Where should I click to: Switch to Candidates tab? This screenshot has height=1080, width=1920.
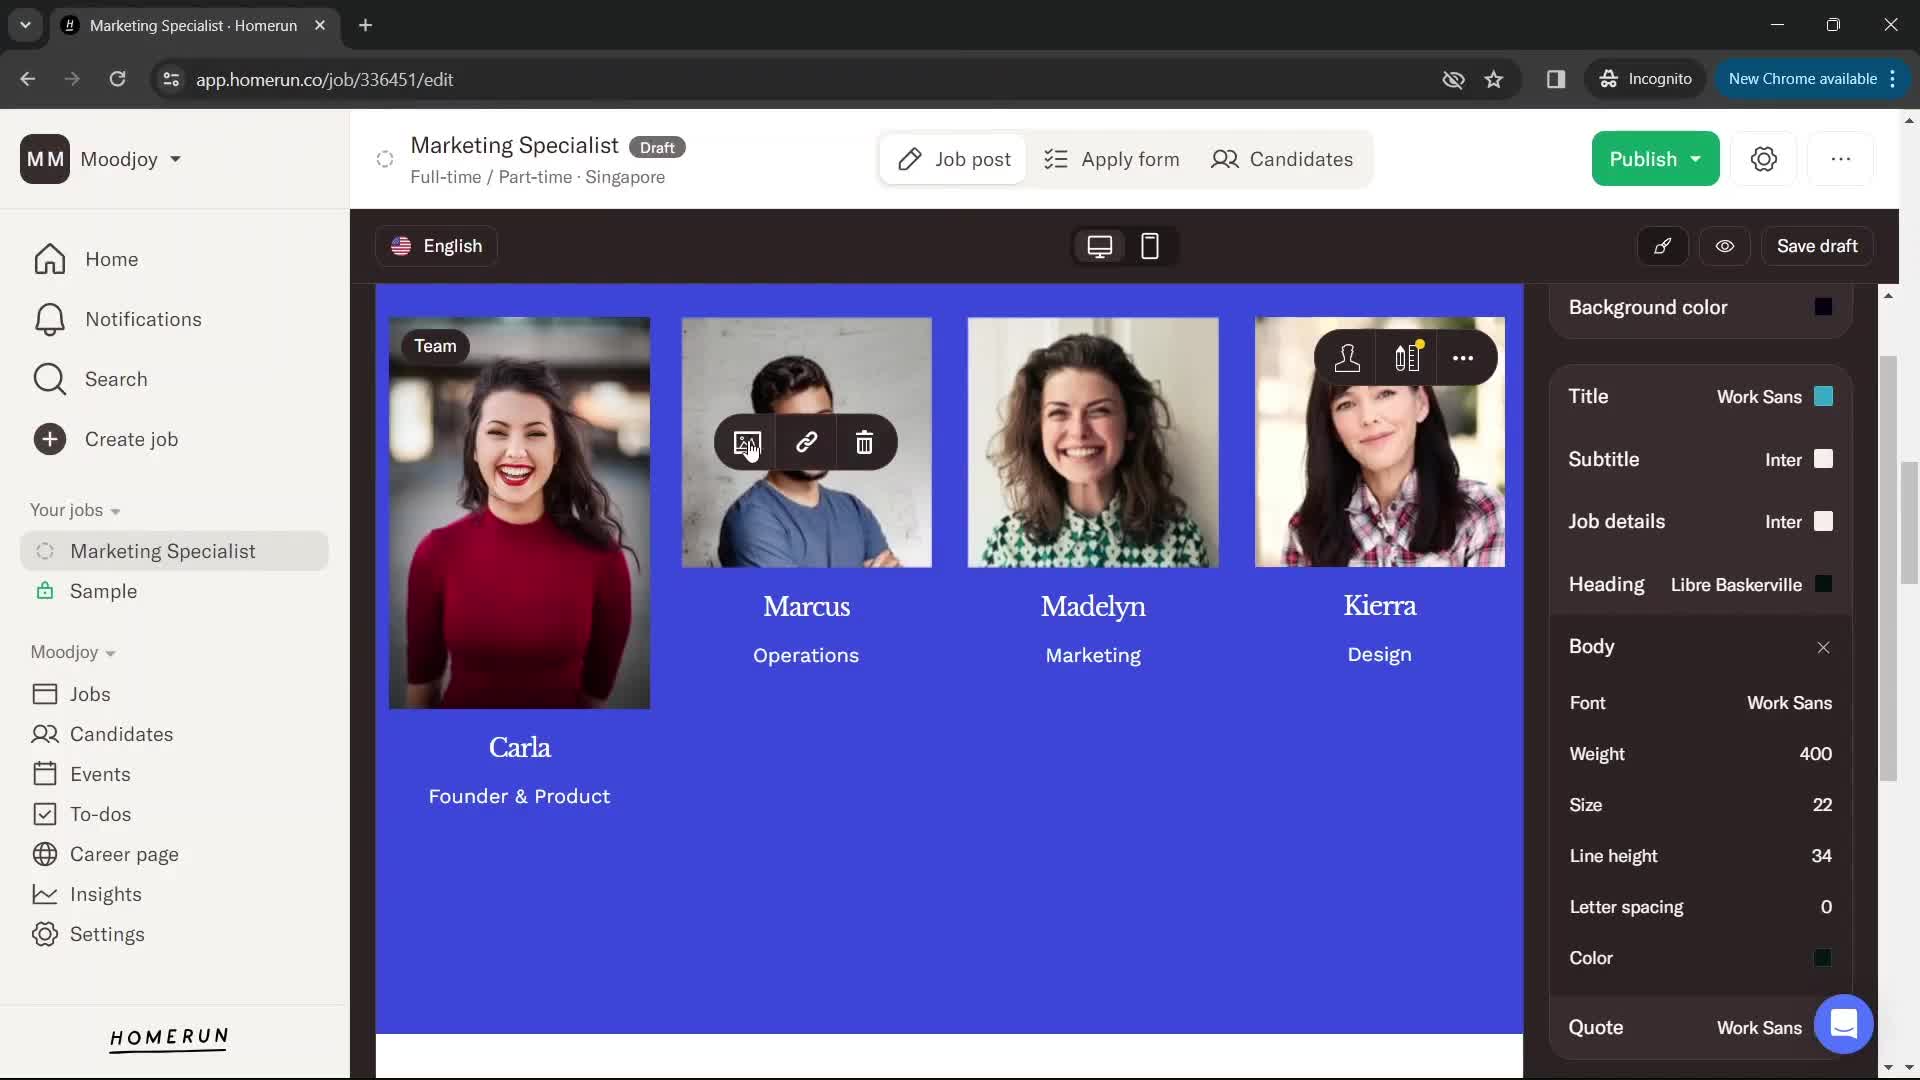coord(1282,159)
